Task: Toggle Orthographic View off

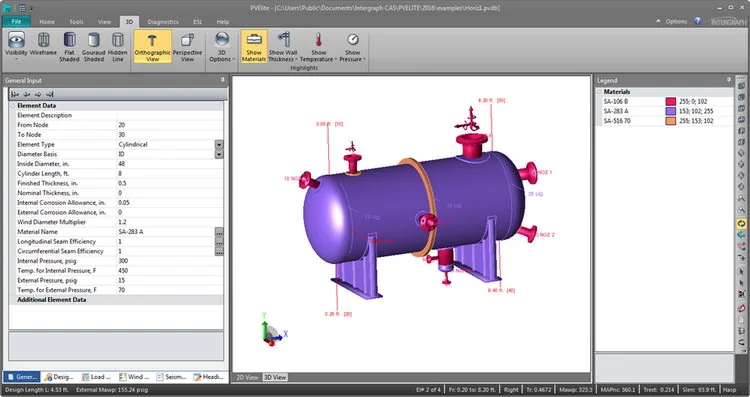Action: [x=153, y=46]
